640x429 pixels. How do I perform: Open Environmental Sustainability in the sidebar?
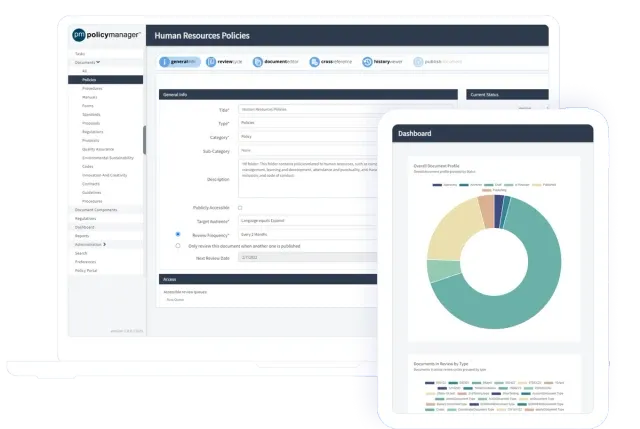(x=108, y=158)
